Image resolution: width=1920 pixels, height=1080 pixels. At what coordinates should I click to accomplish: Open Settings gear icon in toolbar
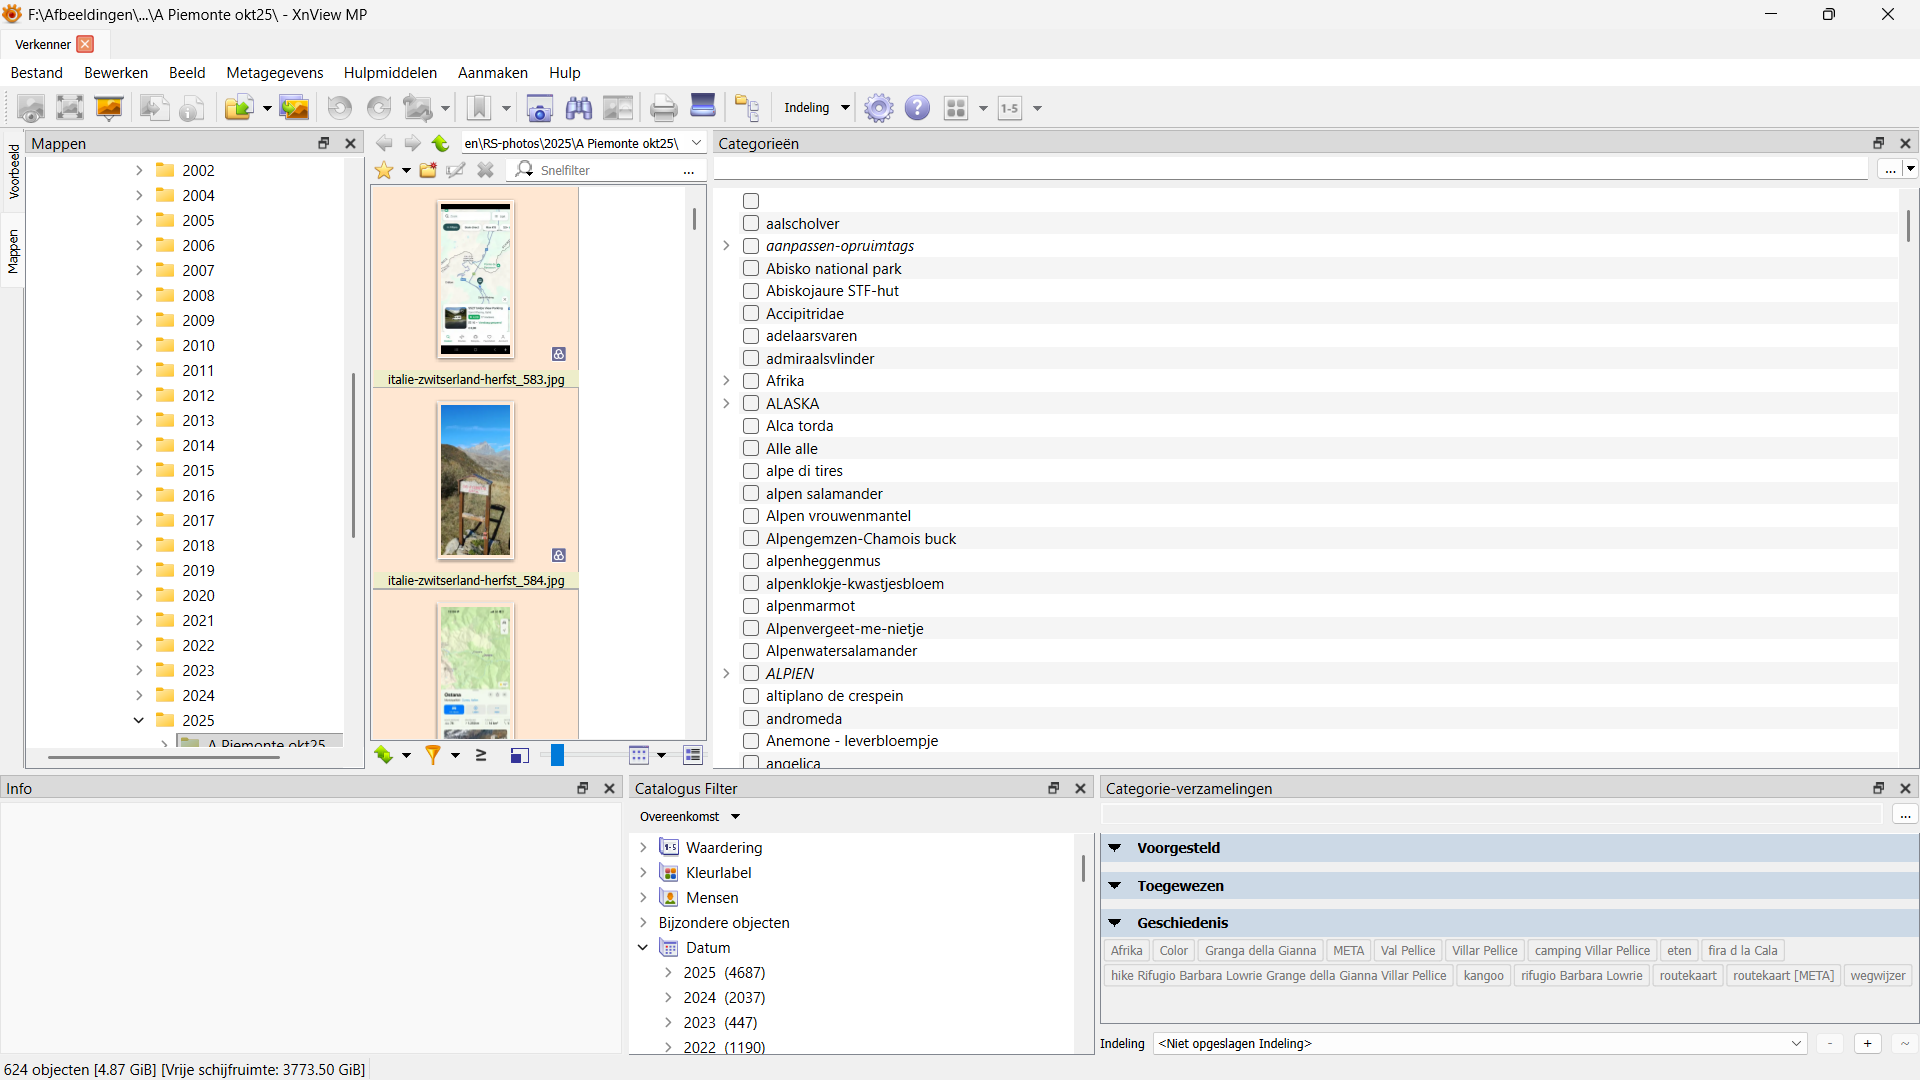point(878,108)
